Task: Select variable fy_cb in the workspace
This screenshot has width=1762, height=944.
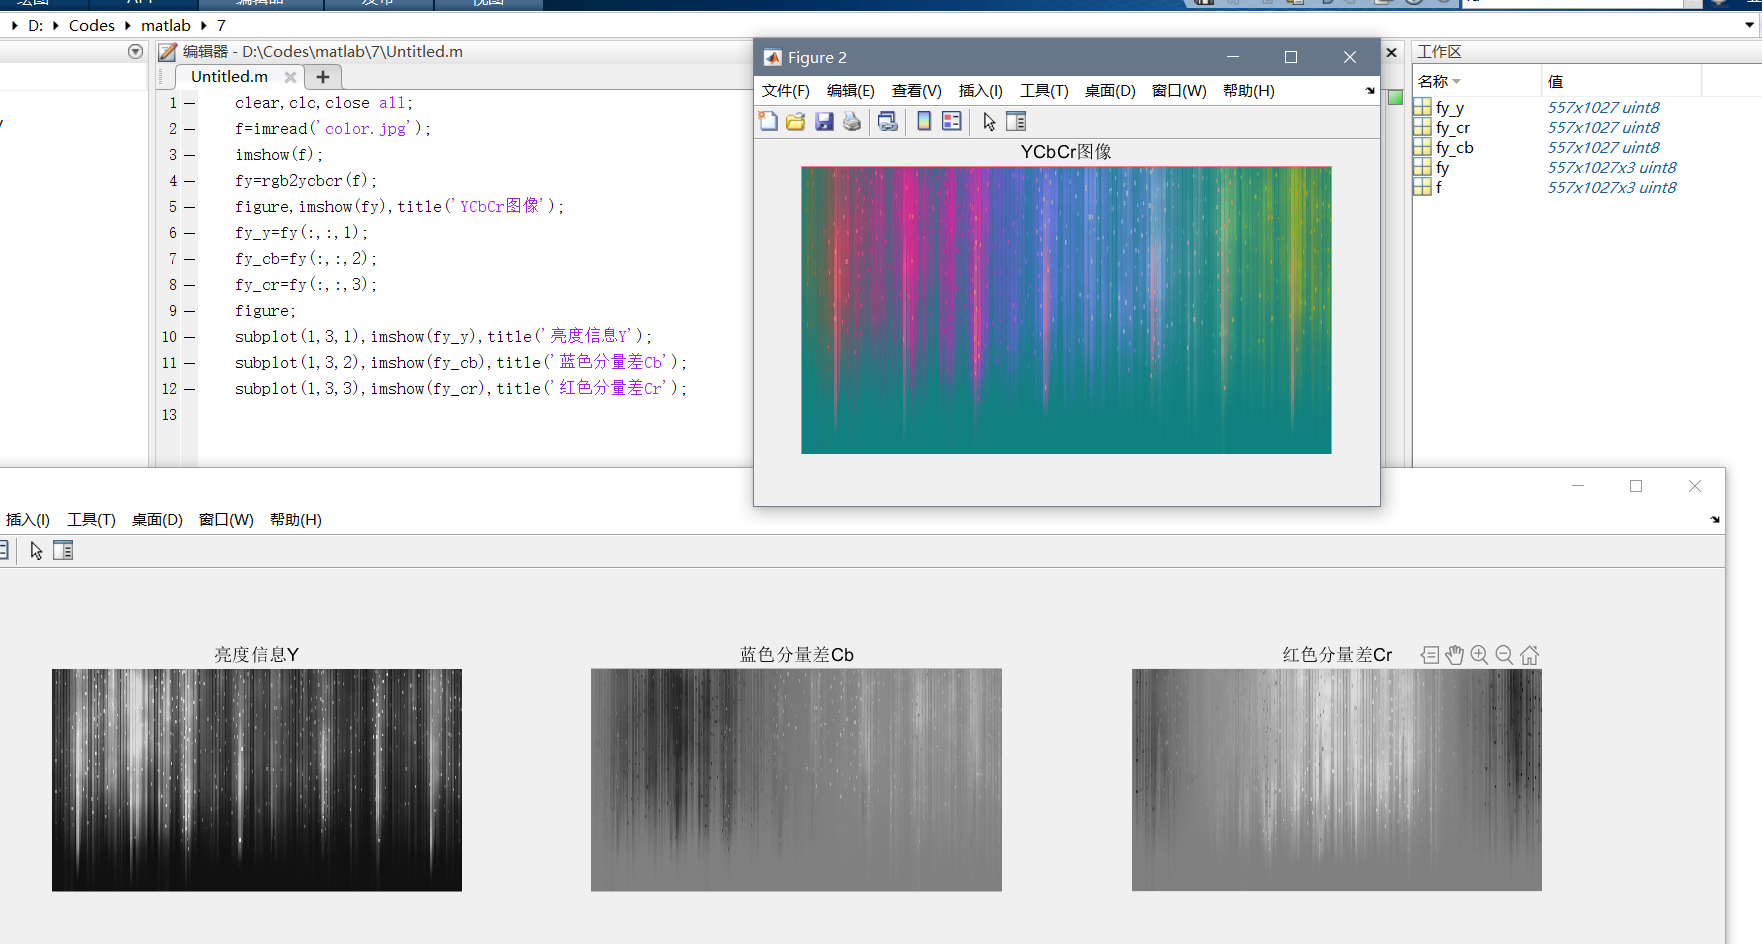Action: pyautogui.click(x=1455, y=147)
